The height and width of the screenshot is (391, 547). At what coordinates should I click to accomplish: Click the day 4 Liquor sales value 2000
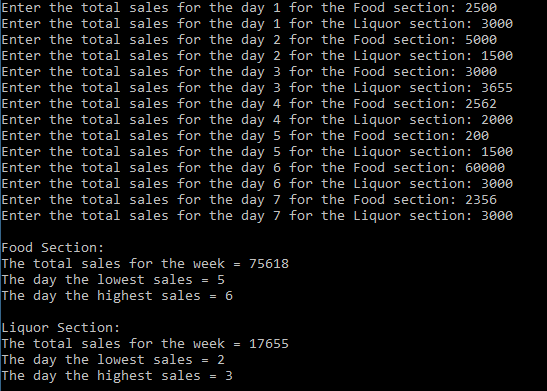pos(497,120)
